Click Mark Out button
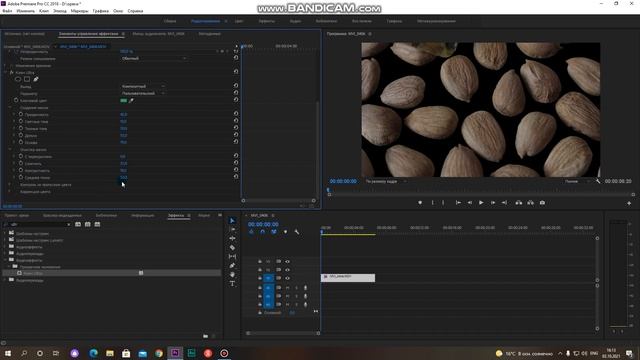The height and width of the screenshot is (360, 640). [443, 202]
